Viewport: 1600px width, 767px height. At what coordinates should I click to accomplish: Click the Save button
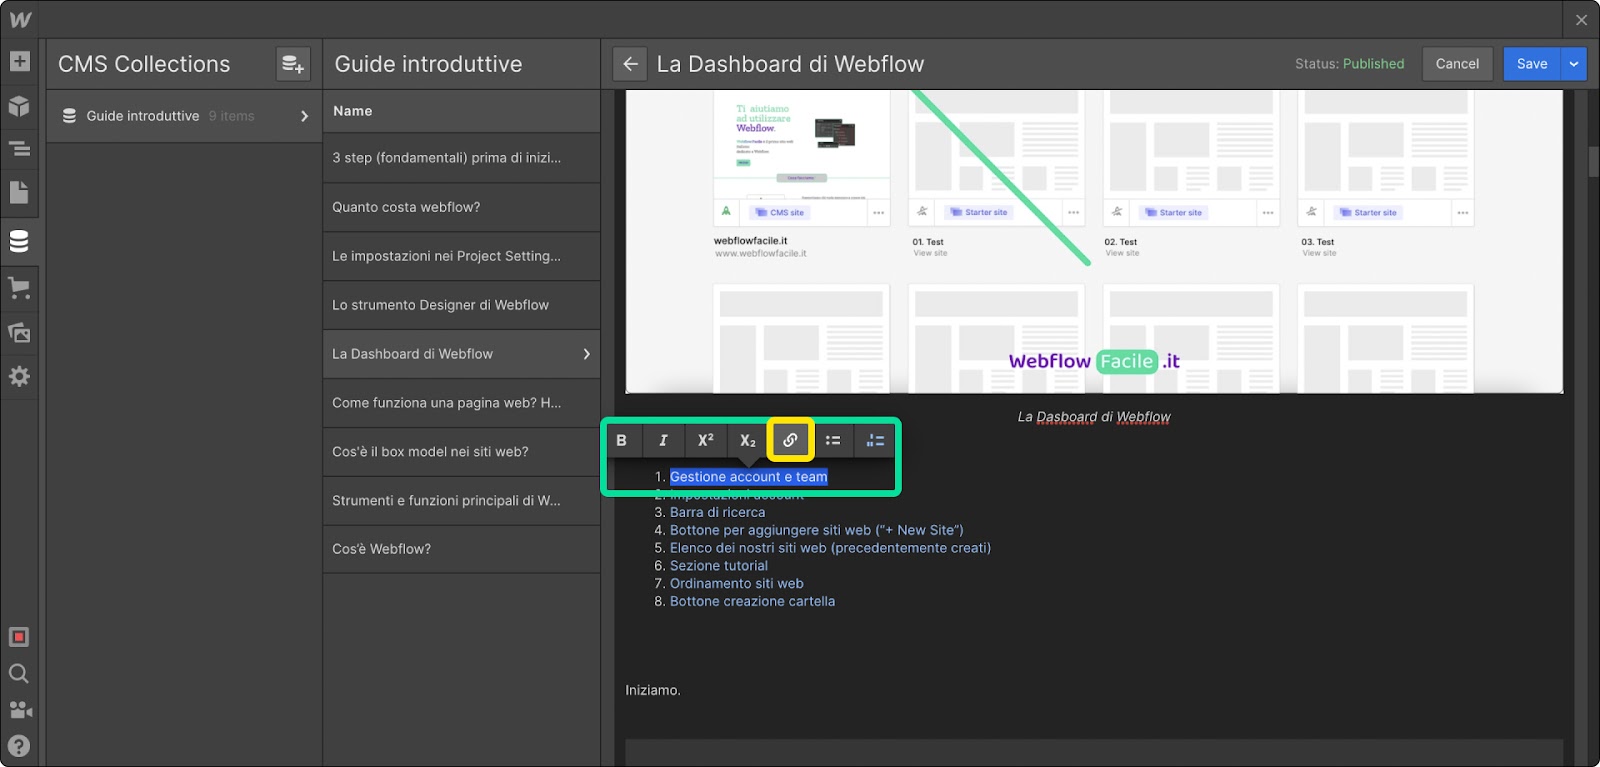pyautogui.click(x=1532, y=64)
